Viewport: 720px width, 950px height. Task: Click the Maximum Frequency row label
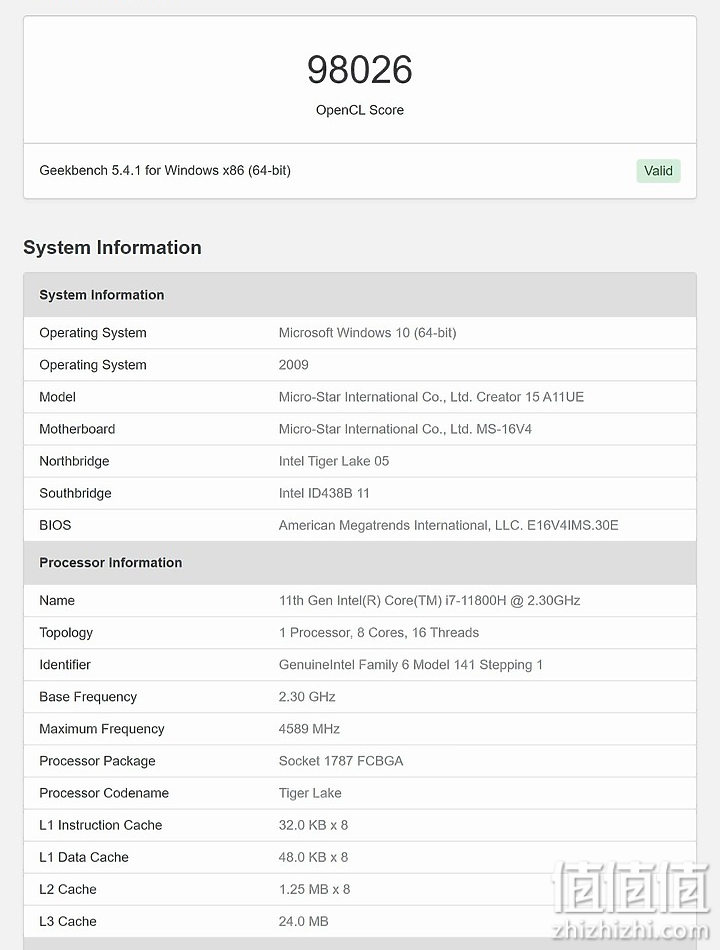(102, 729)
